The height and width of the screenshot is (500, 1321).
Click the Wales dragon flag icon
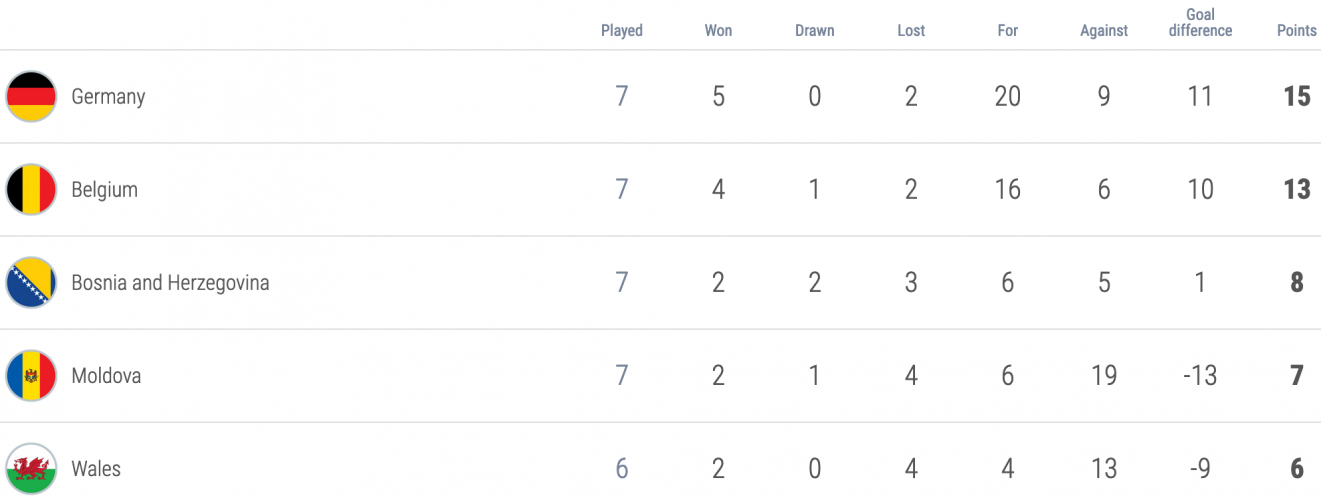(31, 469)
